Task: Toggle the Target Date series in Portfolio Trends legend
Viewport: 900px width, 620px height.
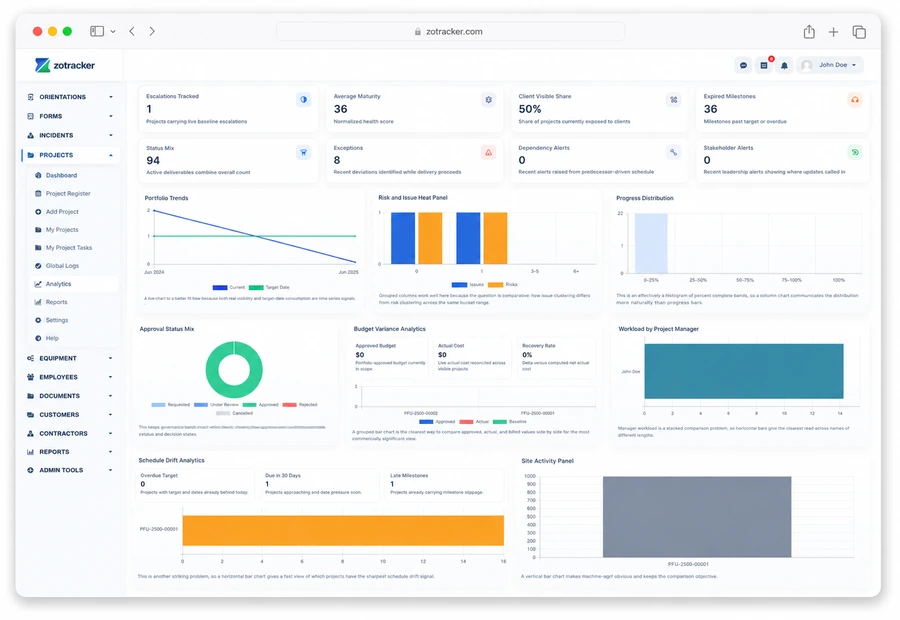Action: point(269,287)
